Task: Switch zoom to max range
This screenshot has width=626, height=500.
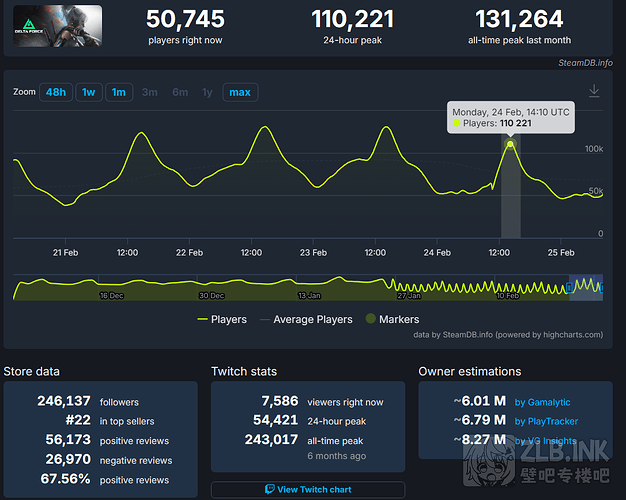Action: pos(240,92)
